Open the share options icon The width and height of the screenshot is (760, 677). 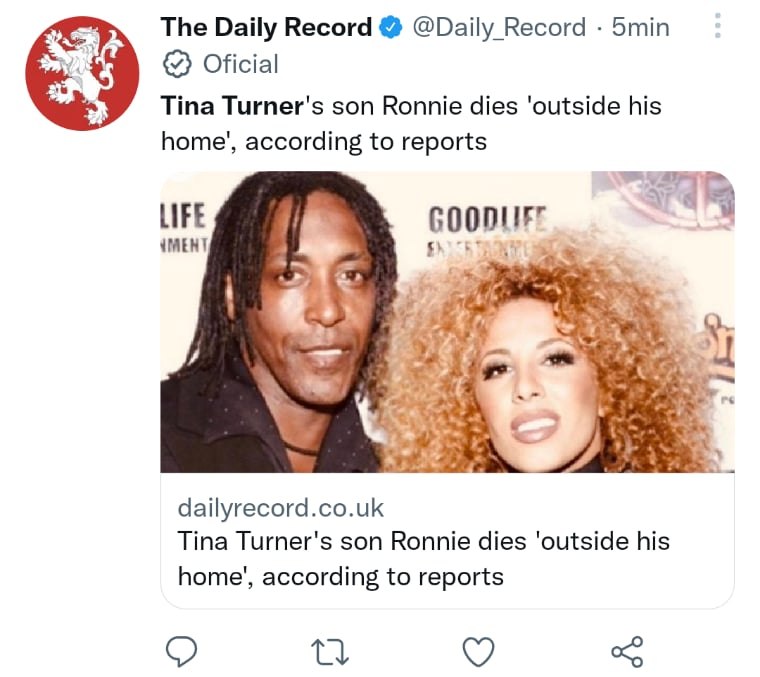point(627,651)
